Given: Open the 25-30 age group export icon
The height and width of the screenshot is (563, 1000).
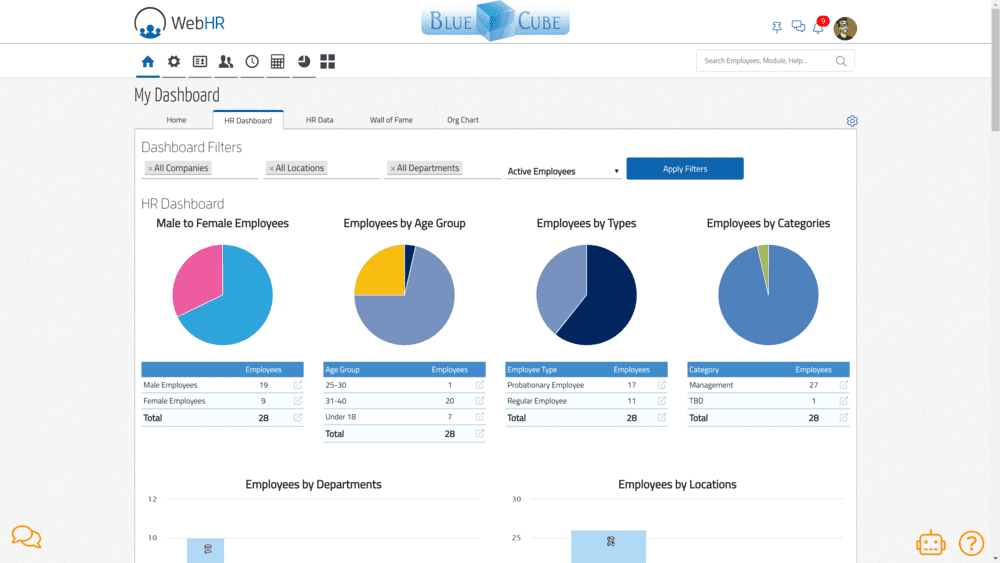Looking at the screenshot, I should point(480,385).
